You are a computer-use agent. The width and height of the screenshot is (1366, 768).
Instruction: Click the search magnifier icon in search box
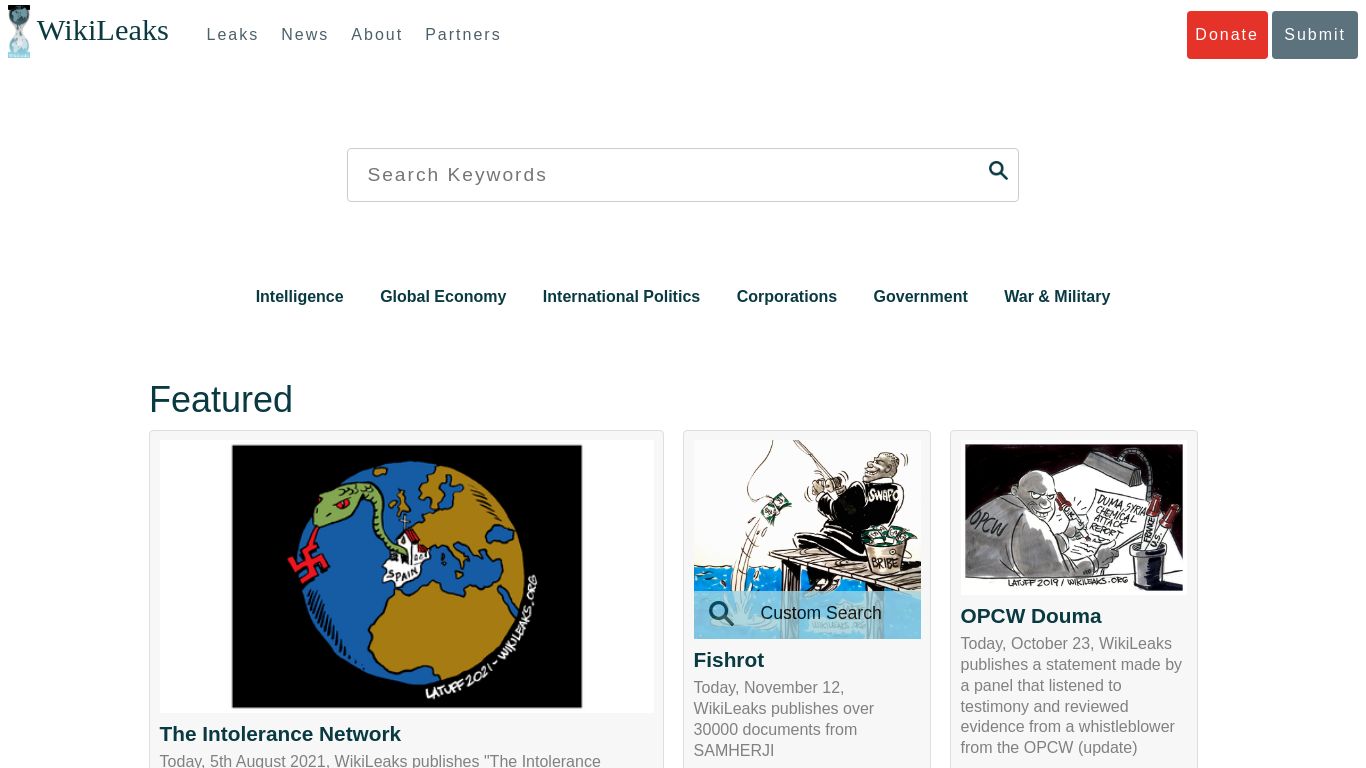point(998,171)
